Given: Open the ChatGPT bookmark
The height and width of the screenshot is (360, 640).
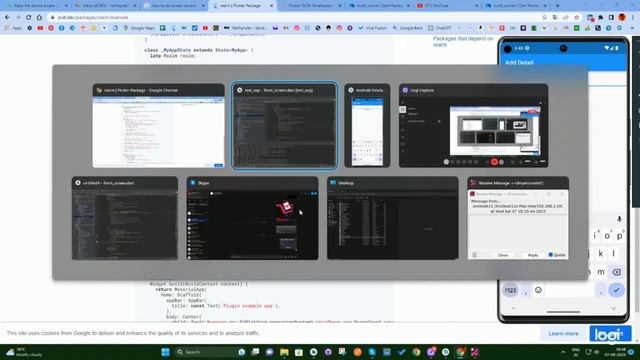Looking at the screenshot, I should (x=440, y=28).
